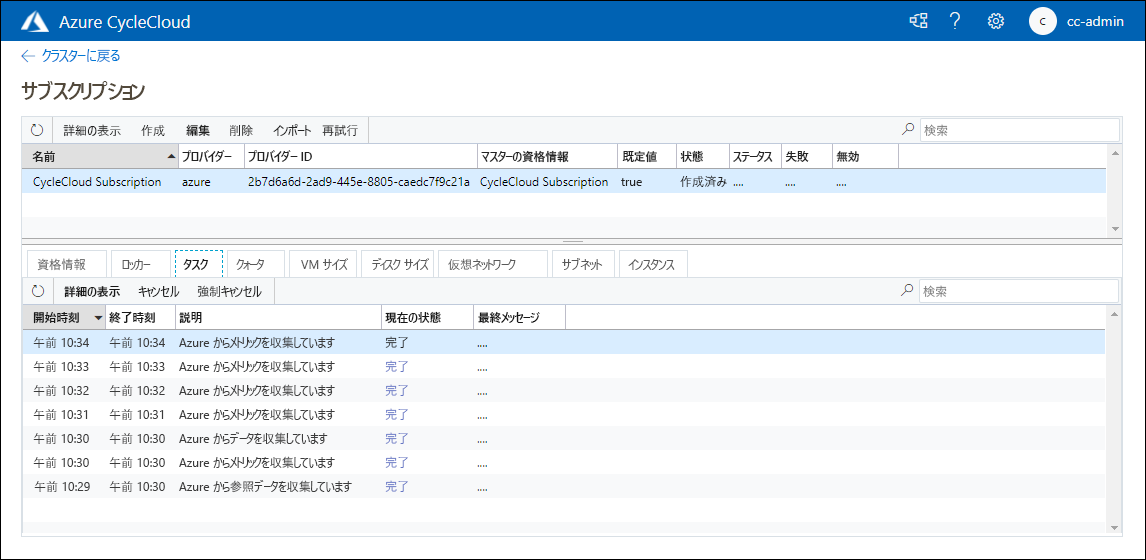Open the ディスク サイズ tab
This screenshot has width=1146, height=560.
[399, 265]
